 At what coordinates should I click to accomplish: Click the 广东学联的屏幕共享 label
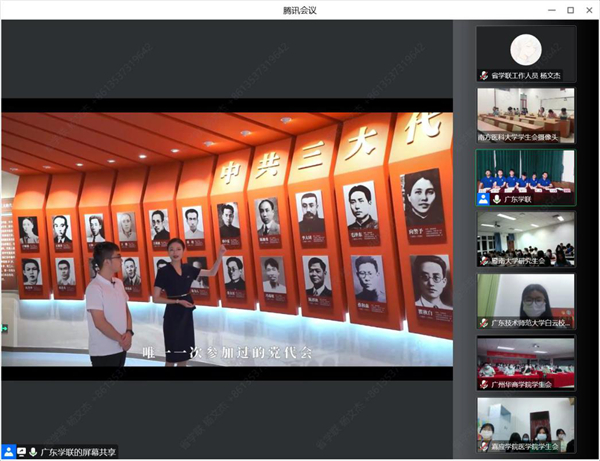(78, 452)
